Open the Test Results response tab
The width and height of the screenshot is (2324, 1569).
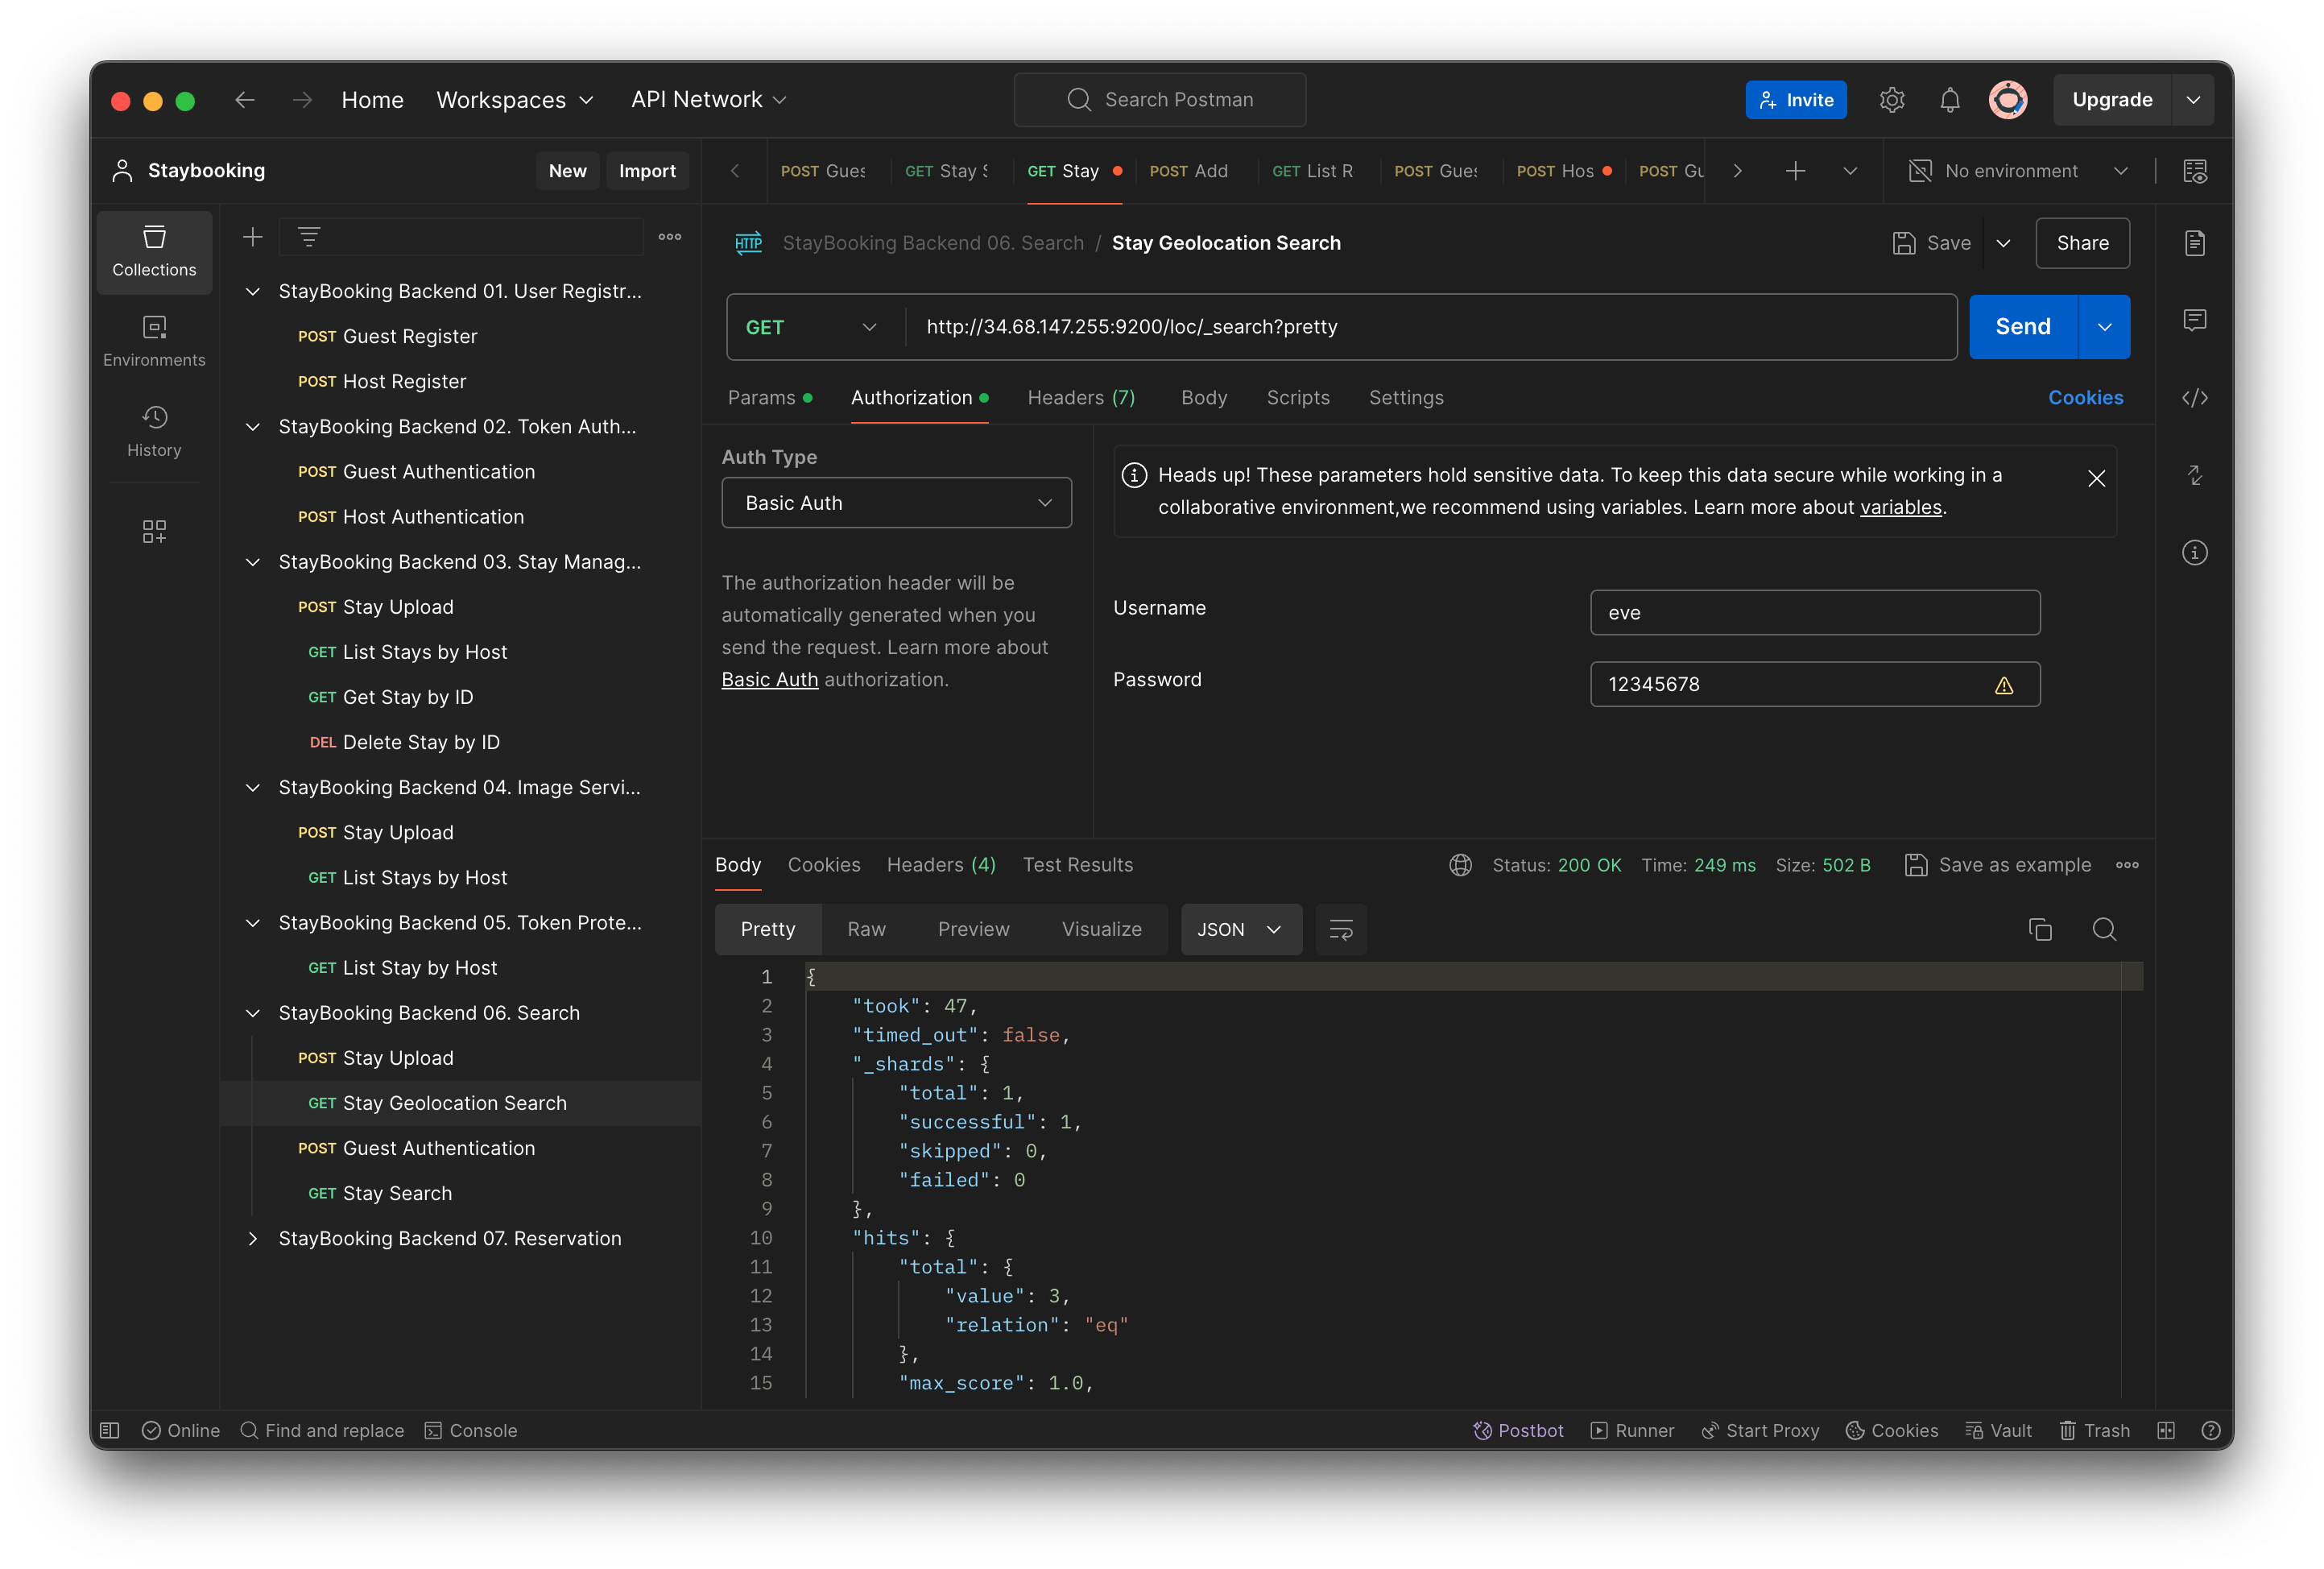1078,864
